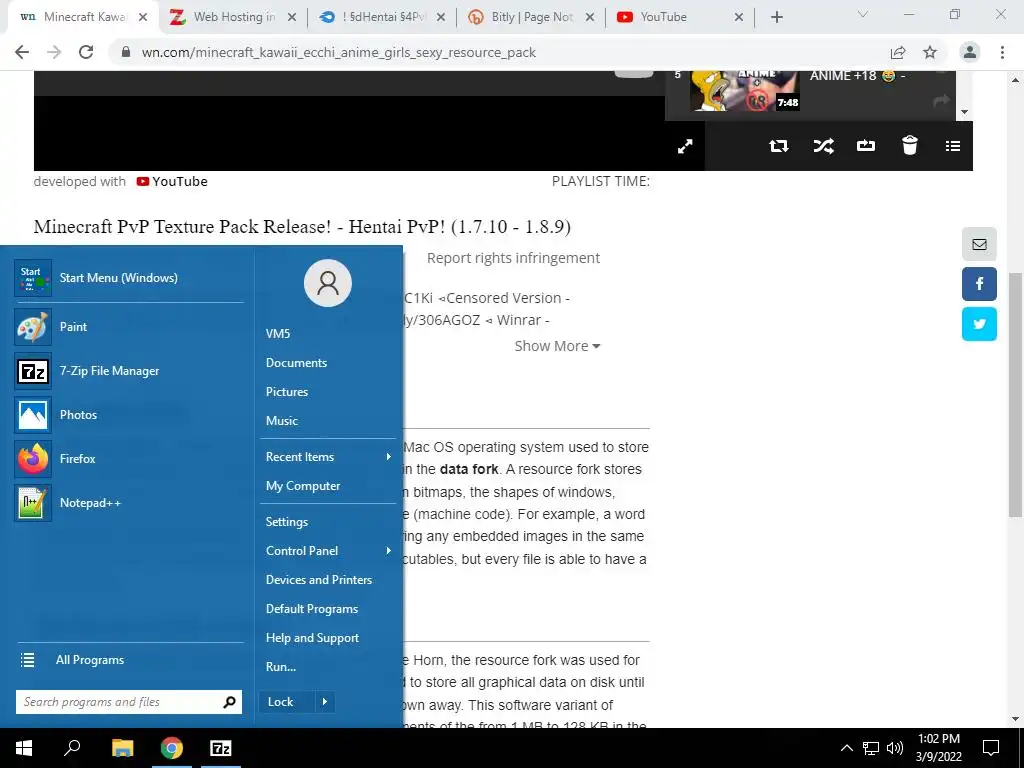The height and width of the screenshot is (768, 1024).
Task: Switch to the Bitly Page Not Found tab
Action: coord(530,17)
